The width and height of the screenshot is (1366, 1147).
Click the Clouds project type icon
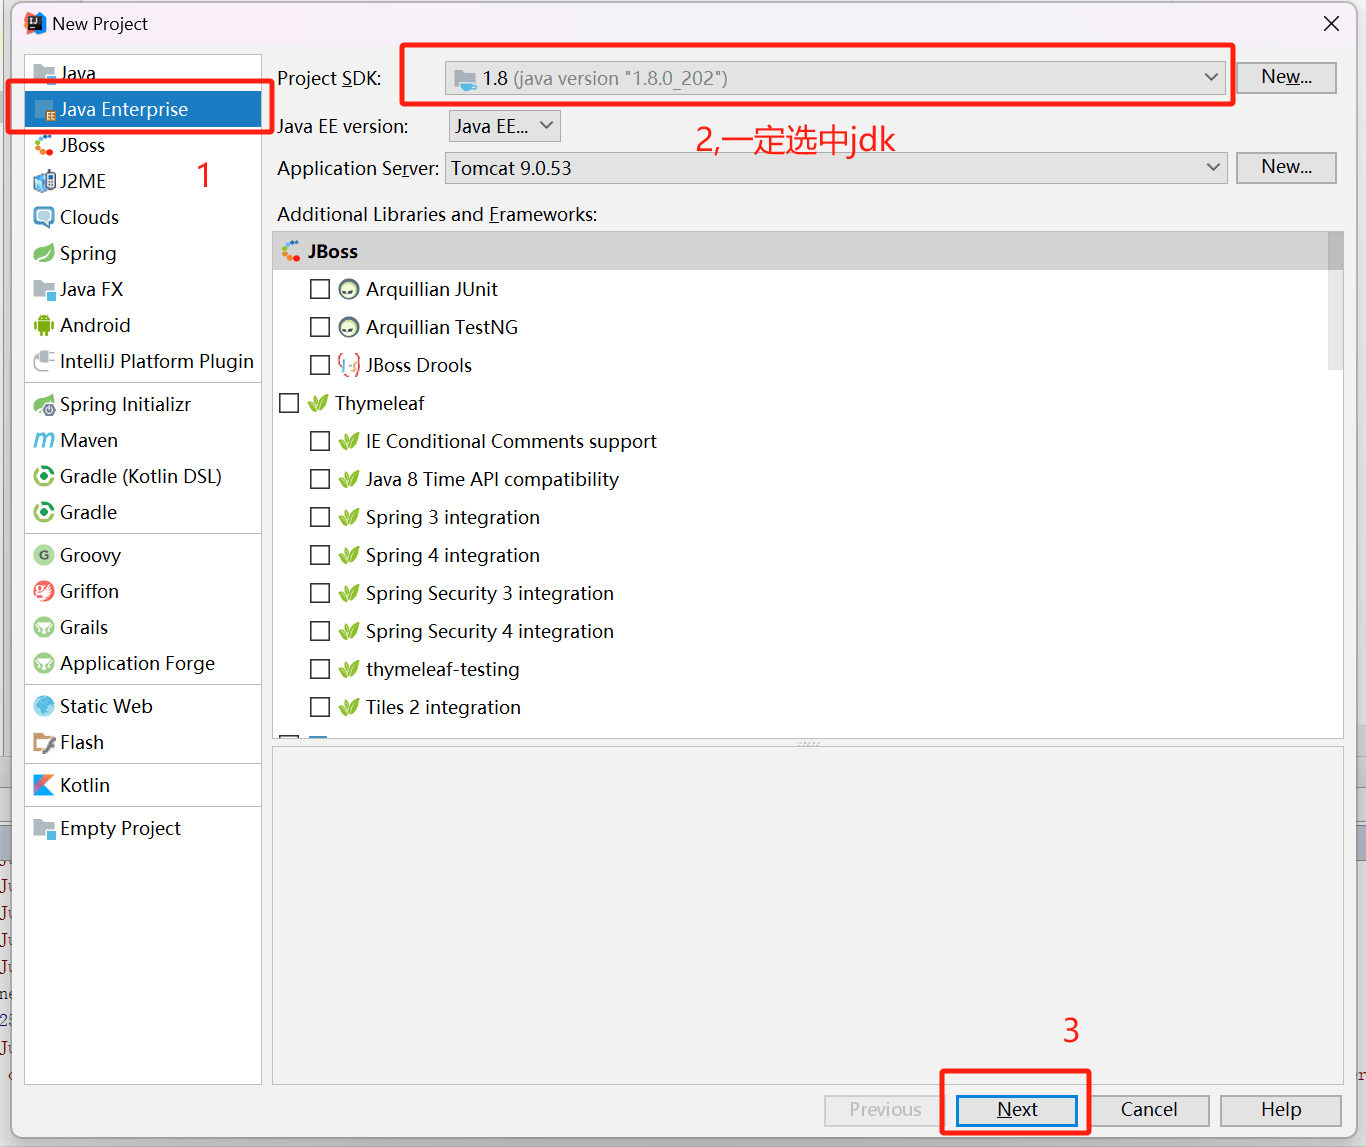point(44,218)
